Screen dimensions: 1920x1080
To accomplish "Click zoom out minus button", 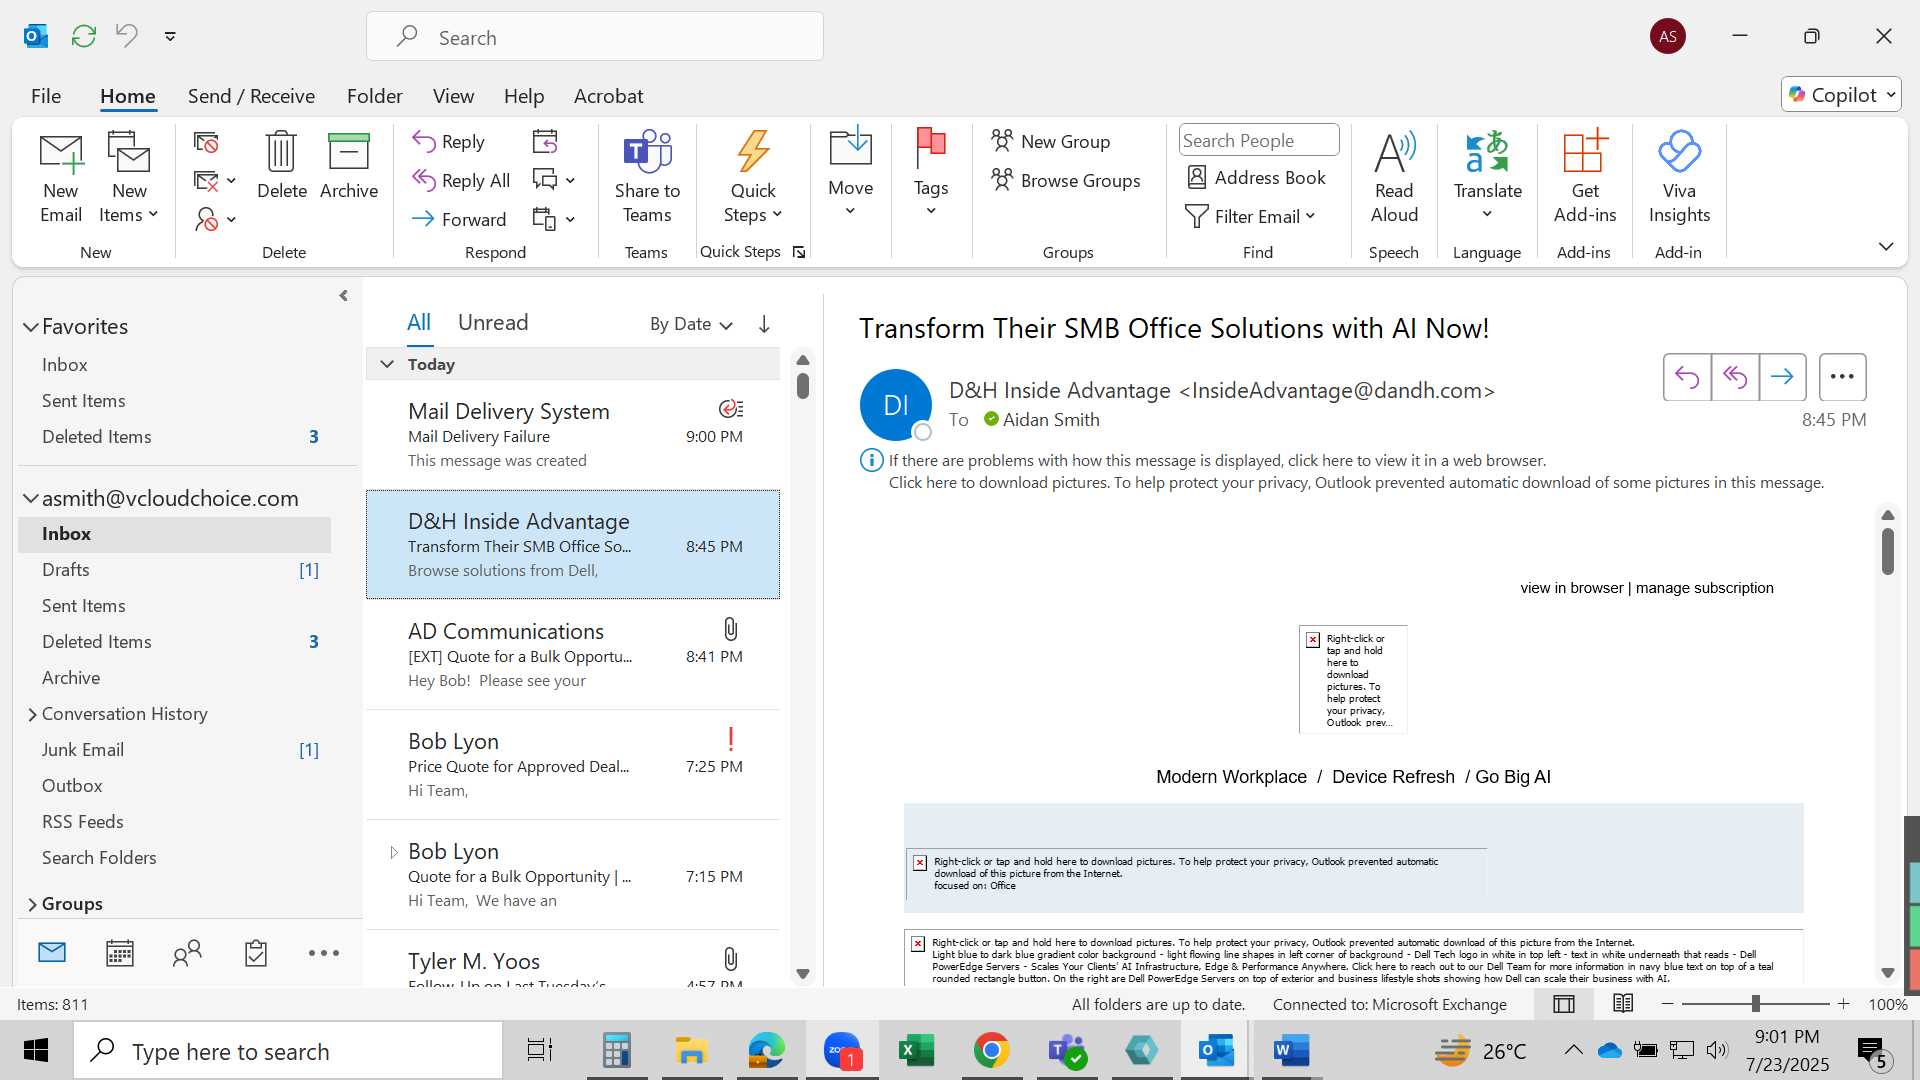I will point(1667,1003).
